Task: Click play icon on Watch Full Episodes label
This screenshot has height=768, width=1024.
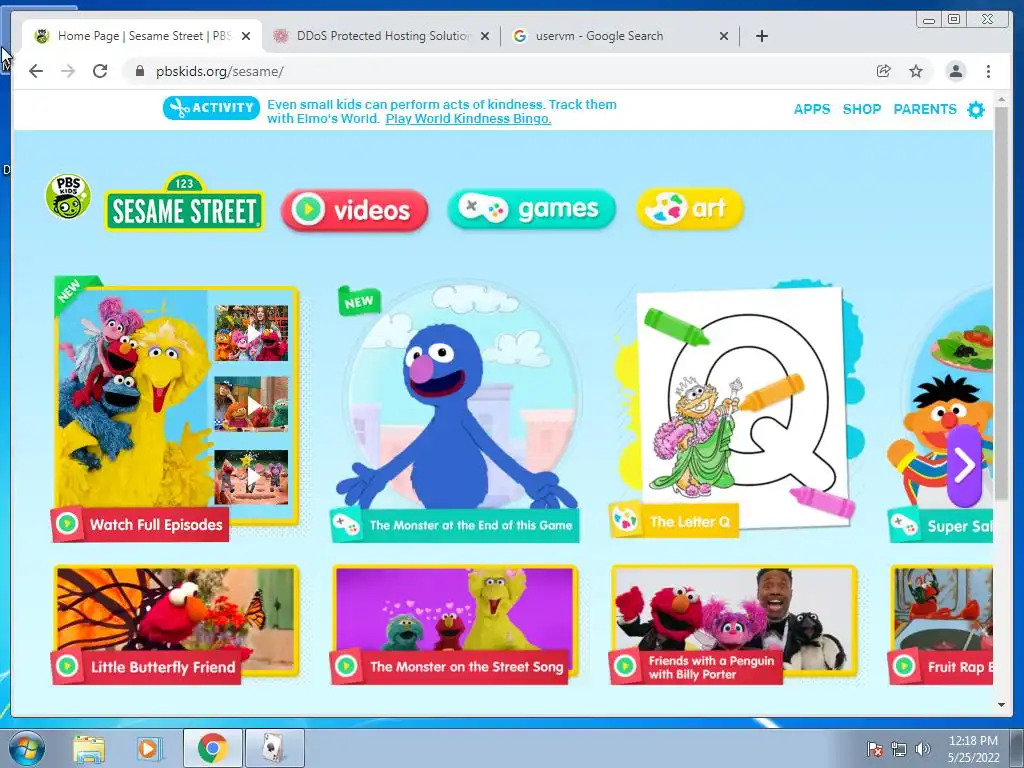Action: coord(67,524)
